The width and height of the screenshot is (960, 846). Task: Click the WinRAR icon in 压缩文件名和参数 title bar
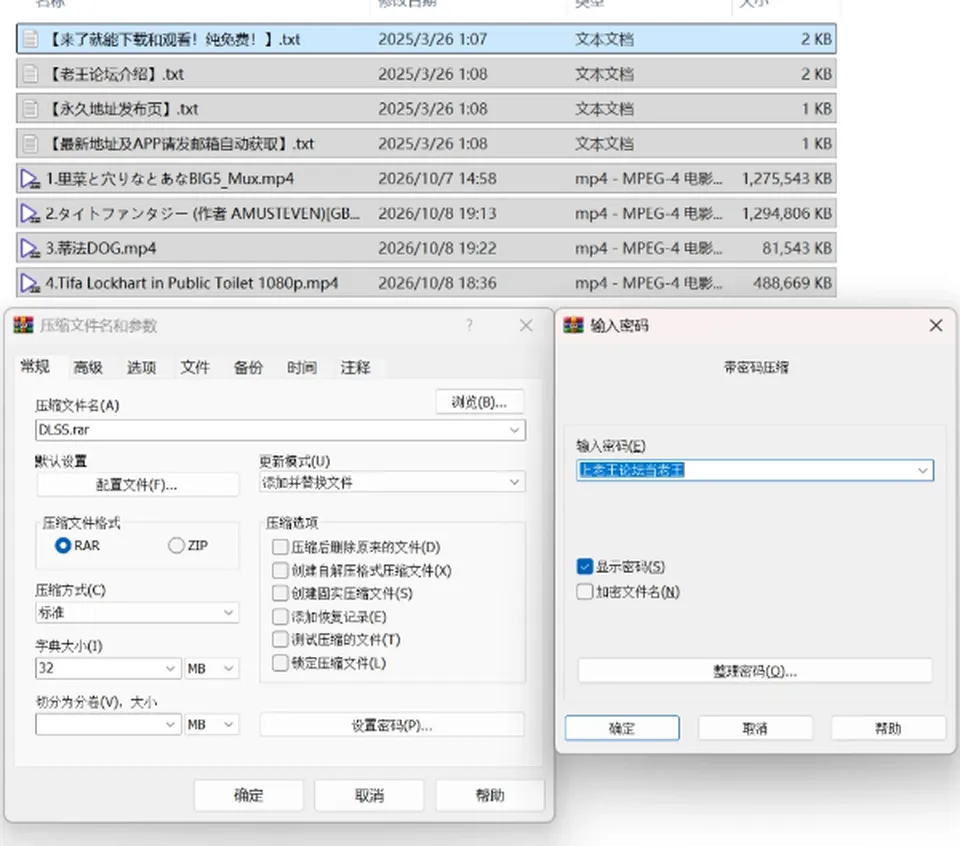(23, 325)
